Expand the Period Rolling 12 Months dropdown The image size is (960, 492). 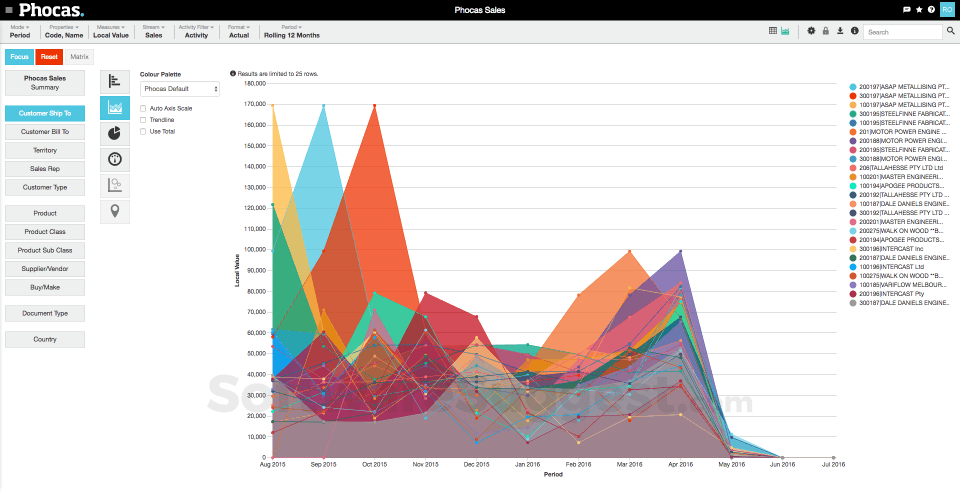coord(291,31)
